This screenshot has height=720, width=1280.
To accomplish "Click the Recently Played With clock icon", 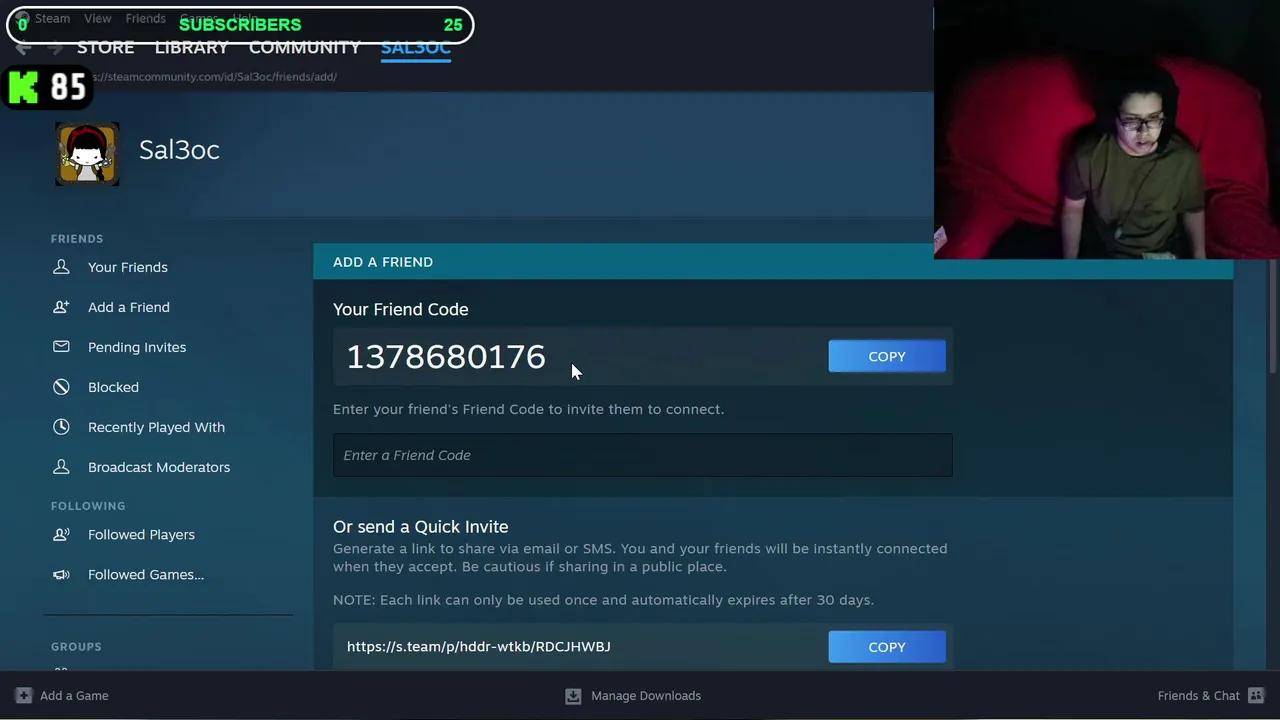I will pos(61,427).
